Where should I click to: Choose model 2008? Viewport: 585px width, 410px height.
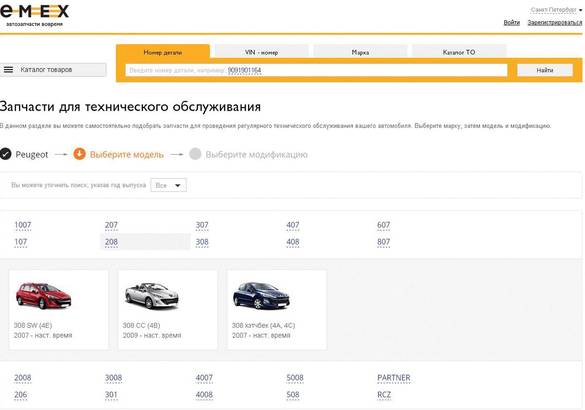[x=23, y=378]
